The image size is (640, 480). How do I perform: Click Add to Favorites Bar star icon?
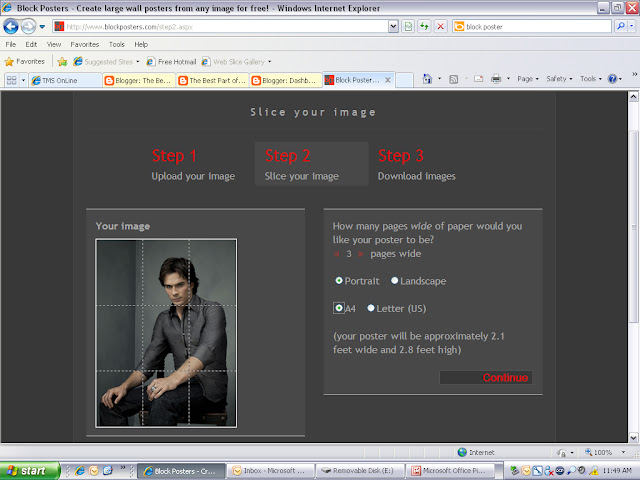(62, 62)
